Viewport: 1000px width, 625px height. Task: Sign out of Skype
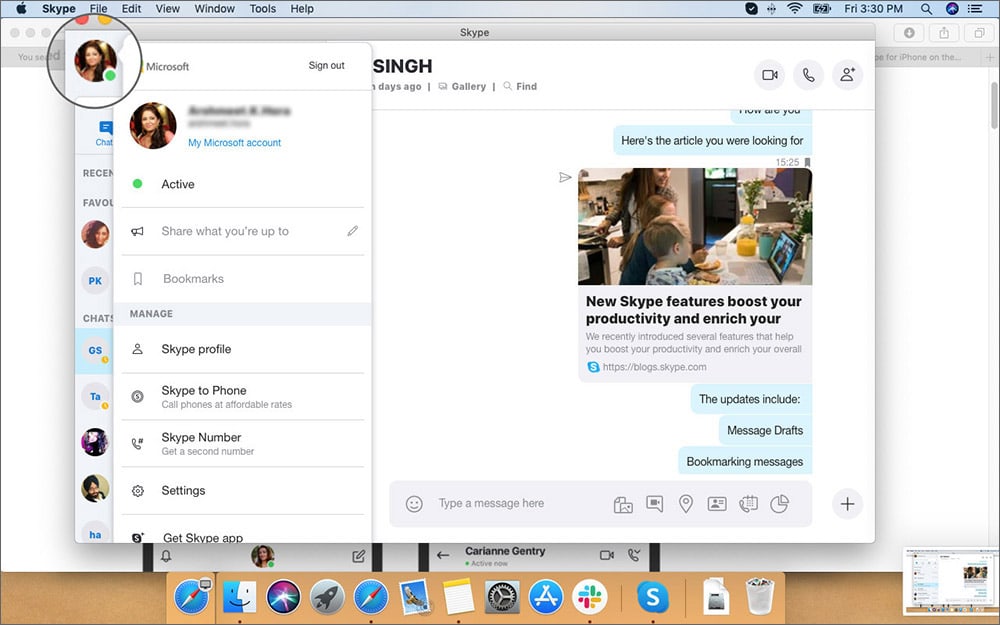(x=326, y=65)
